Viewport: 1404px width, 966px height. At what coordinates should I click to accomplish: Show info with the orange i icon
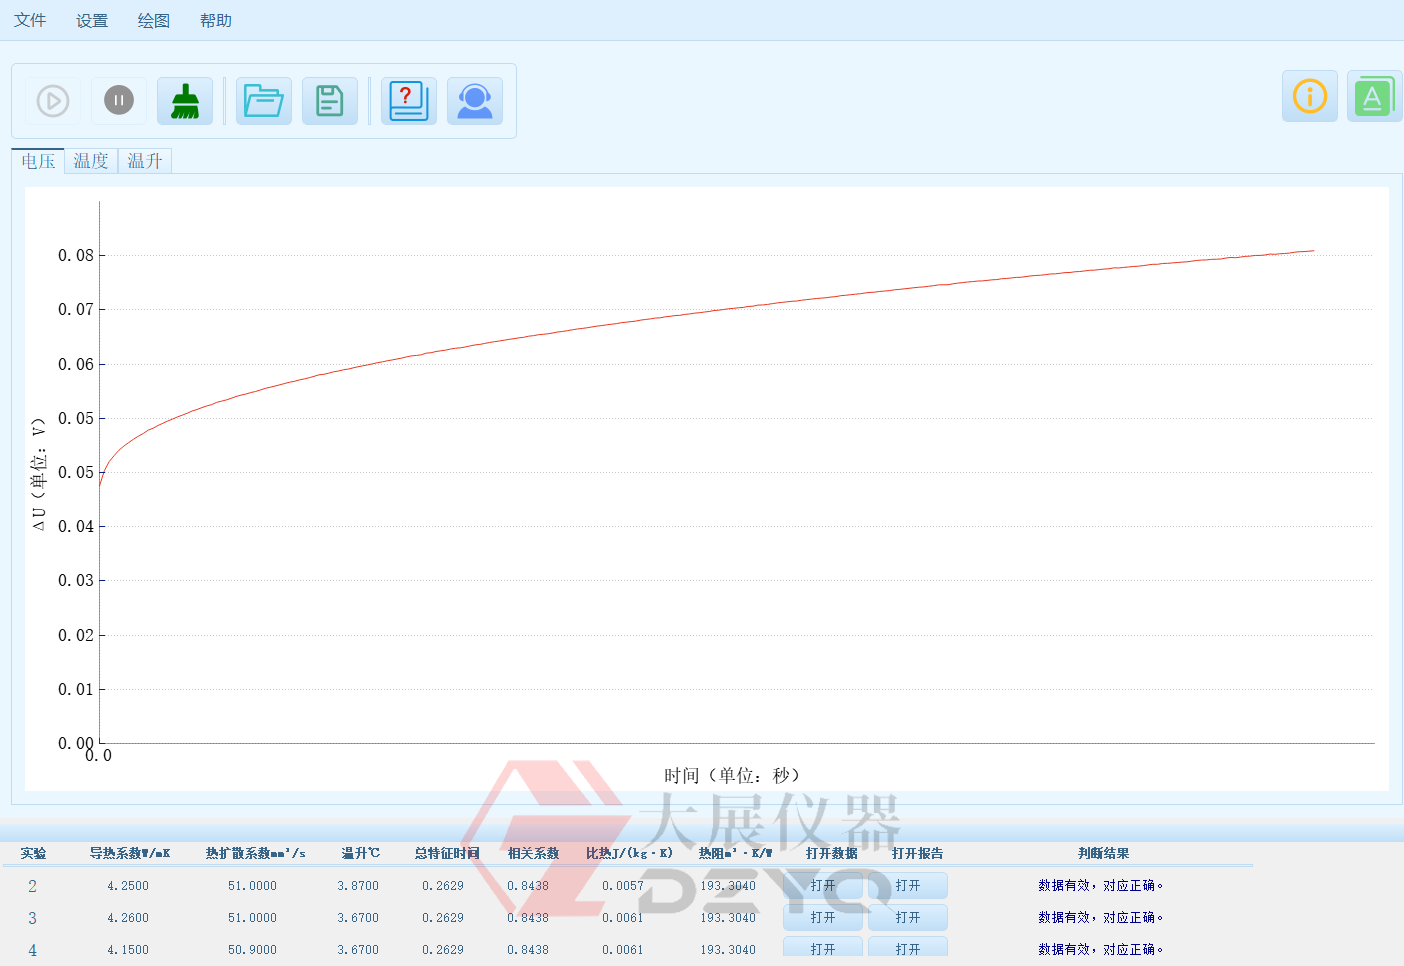[x=1310, y=96]
